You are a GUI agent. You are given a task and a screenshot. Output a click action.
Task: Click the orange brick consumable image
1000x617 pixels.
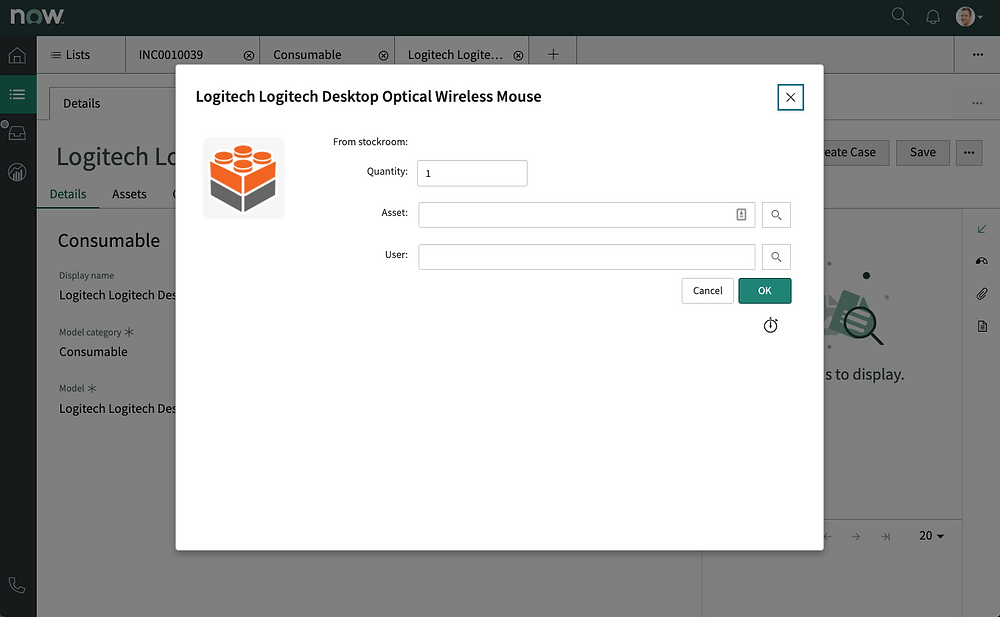[x=244, y=178]
